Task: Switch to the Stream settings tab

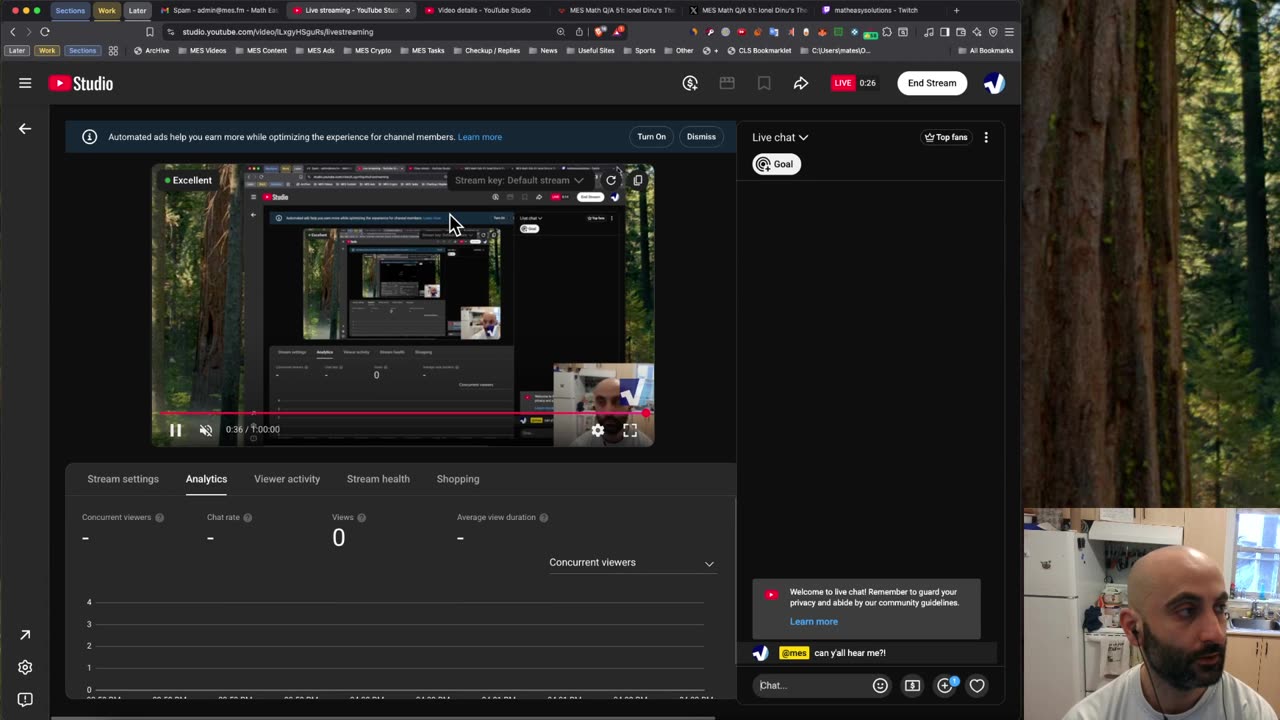Action: coord(123,479)
